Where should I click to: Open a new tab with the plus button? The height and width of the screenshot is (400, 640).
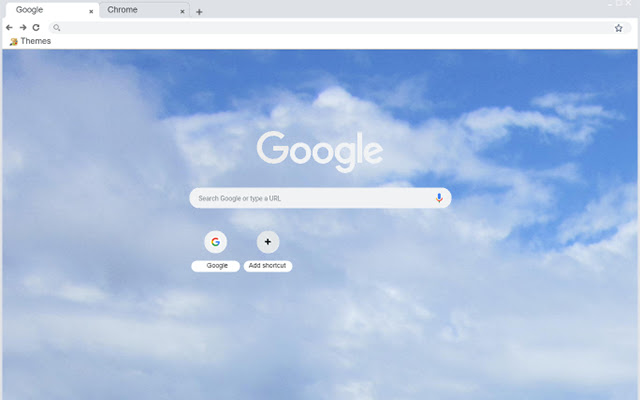click(x=199, y=12)
